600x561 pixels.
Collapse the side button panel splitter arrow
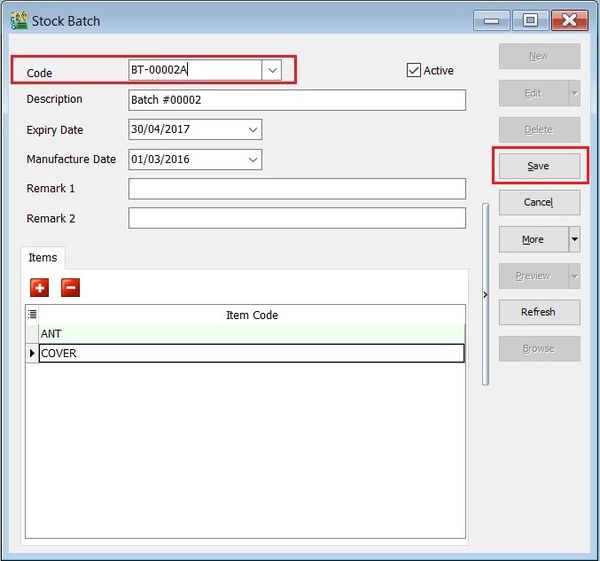[x=486, y=294]
